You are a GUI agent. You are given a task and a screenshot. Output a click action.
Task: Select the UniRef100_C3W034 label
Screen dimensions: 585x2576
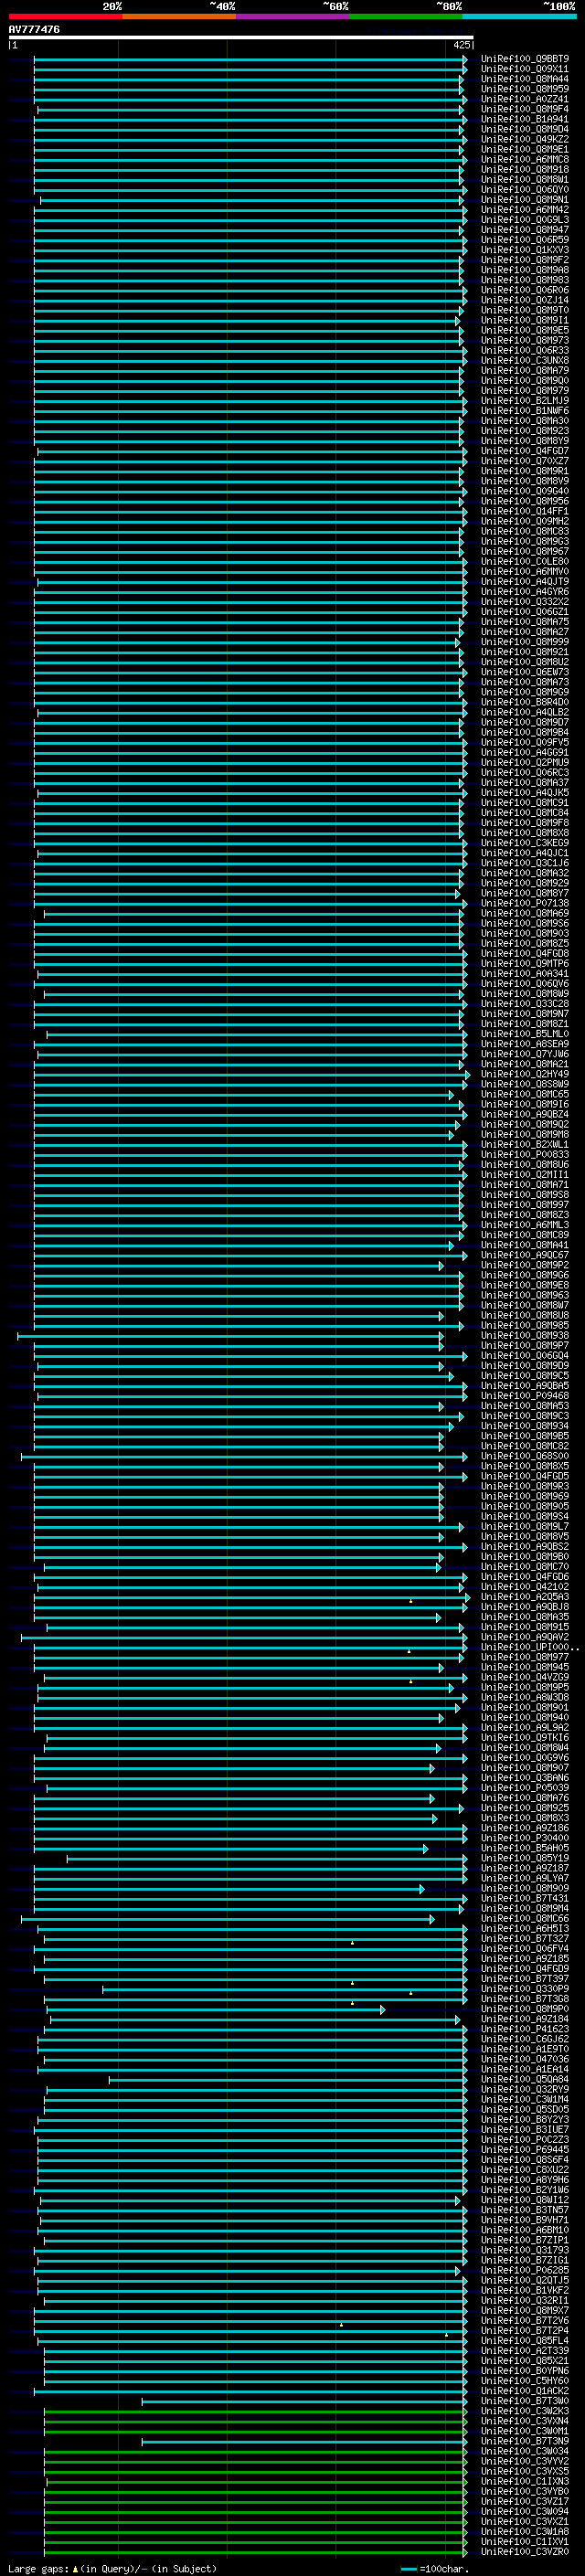click(525, 2451)
